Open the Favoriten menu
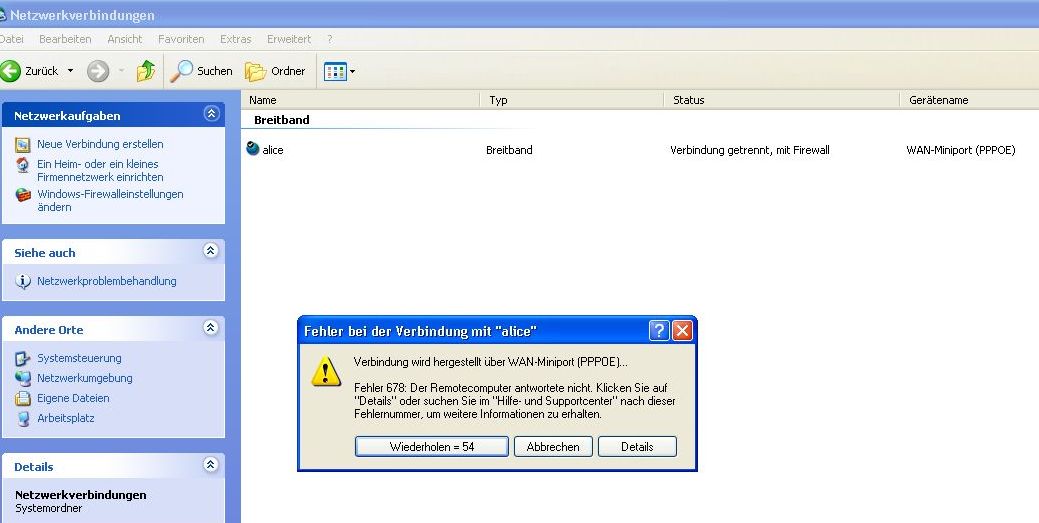 (181, 39)
